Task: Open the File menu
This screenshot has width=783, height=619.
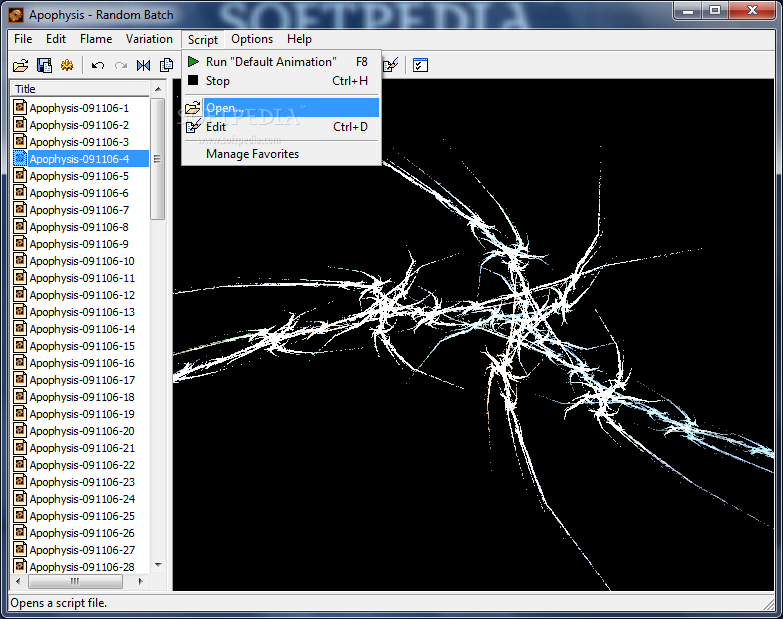Action: pyautogui.click(x=23, y=39)
